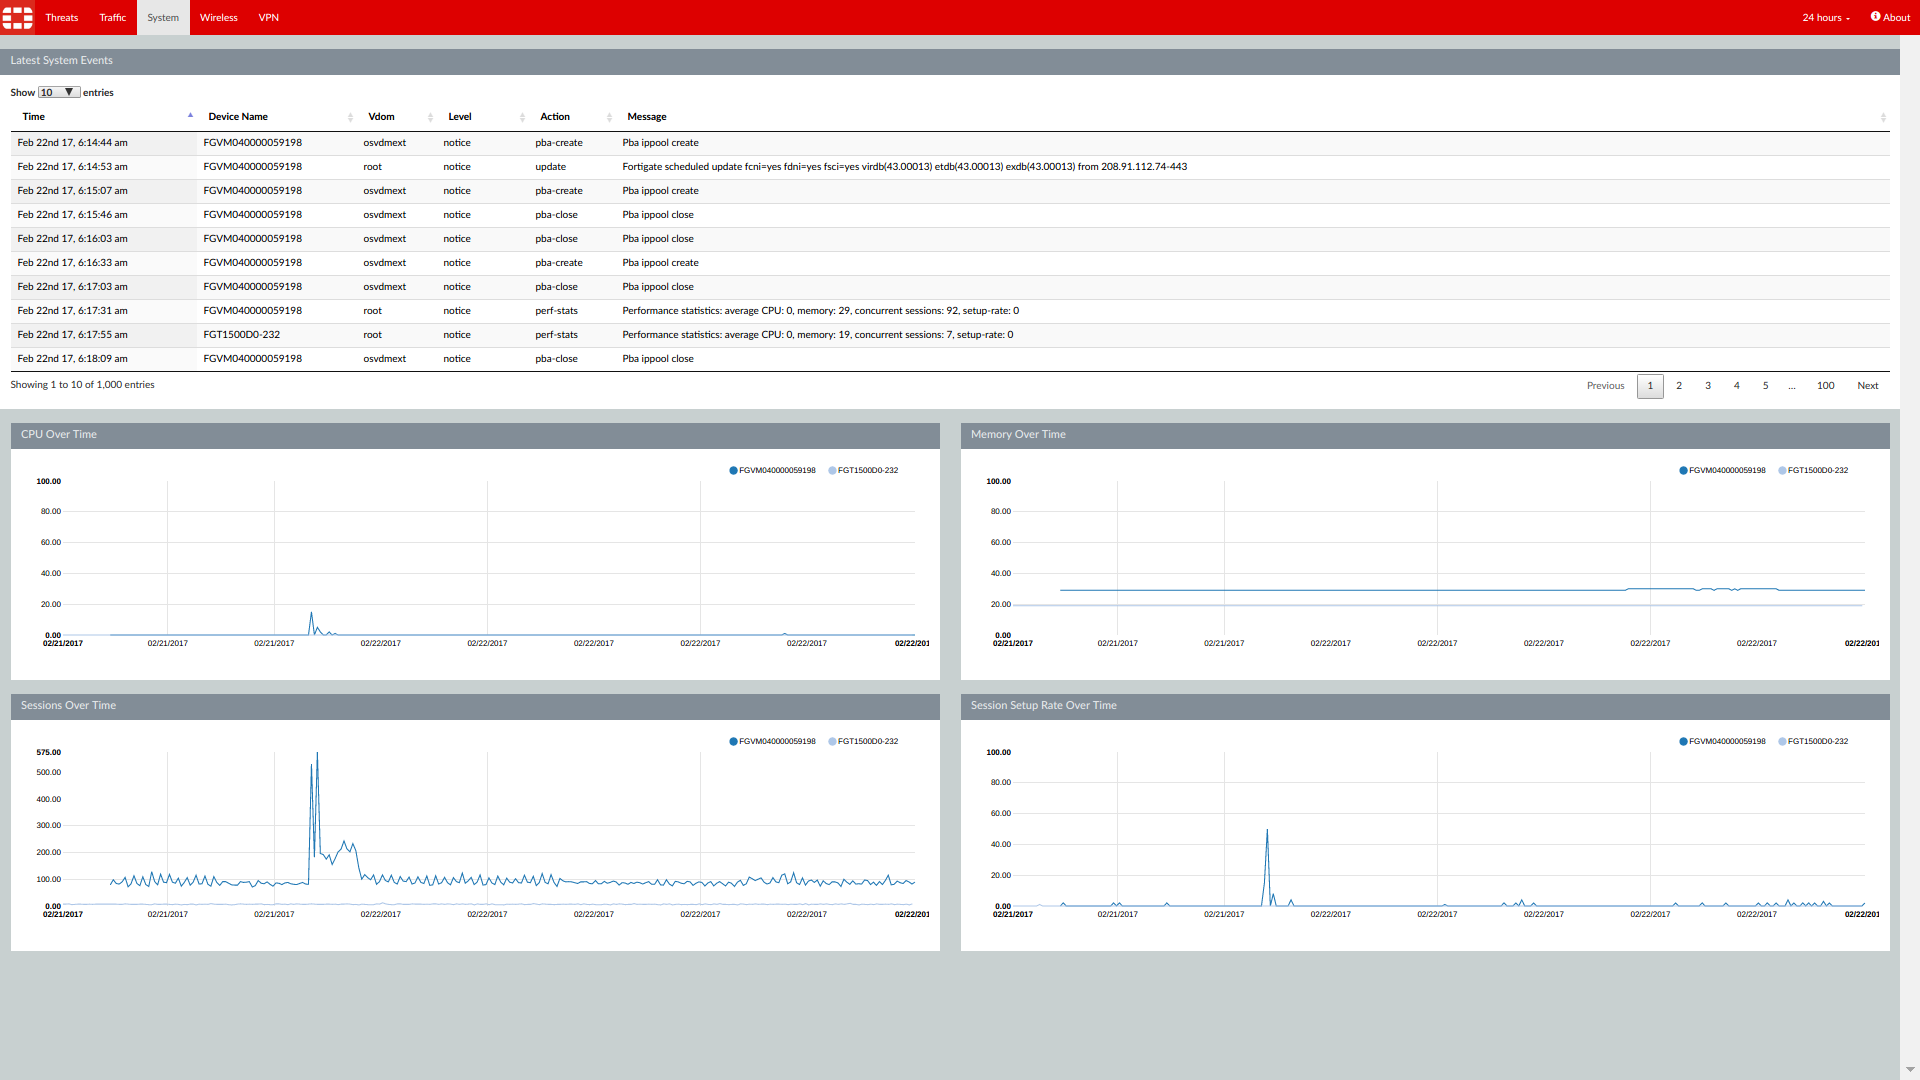Sort by Vdom sort icon

[430, 117]
